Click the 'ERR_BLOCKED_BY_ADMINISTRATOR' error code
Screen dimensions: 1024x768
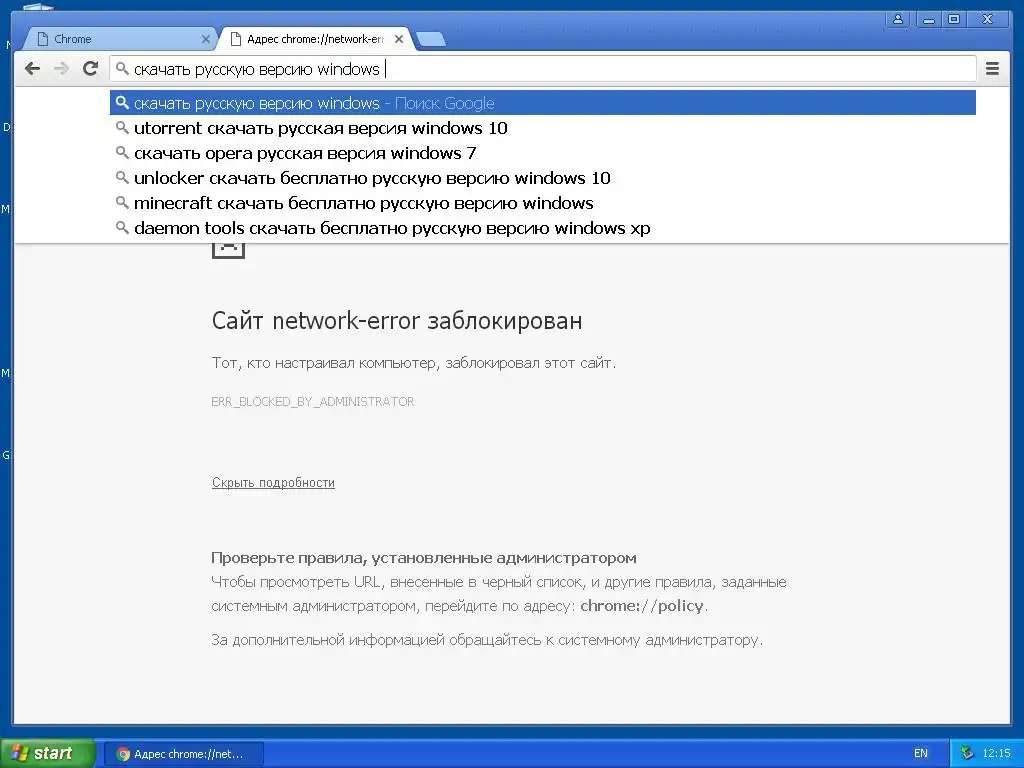pyautogui.click(x=313, y=402)
